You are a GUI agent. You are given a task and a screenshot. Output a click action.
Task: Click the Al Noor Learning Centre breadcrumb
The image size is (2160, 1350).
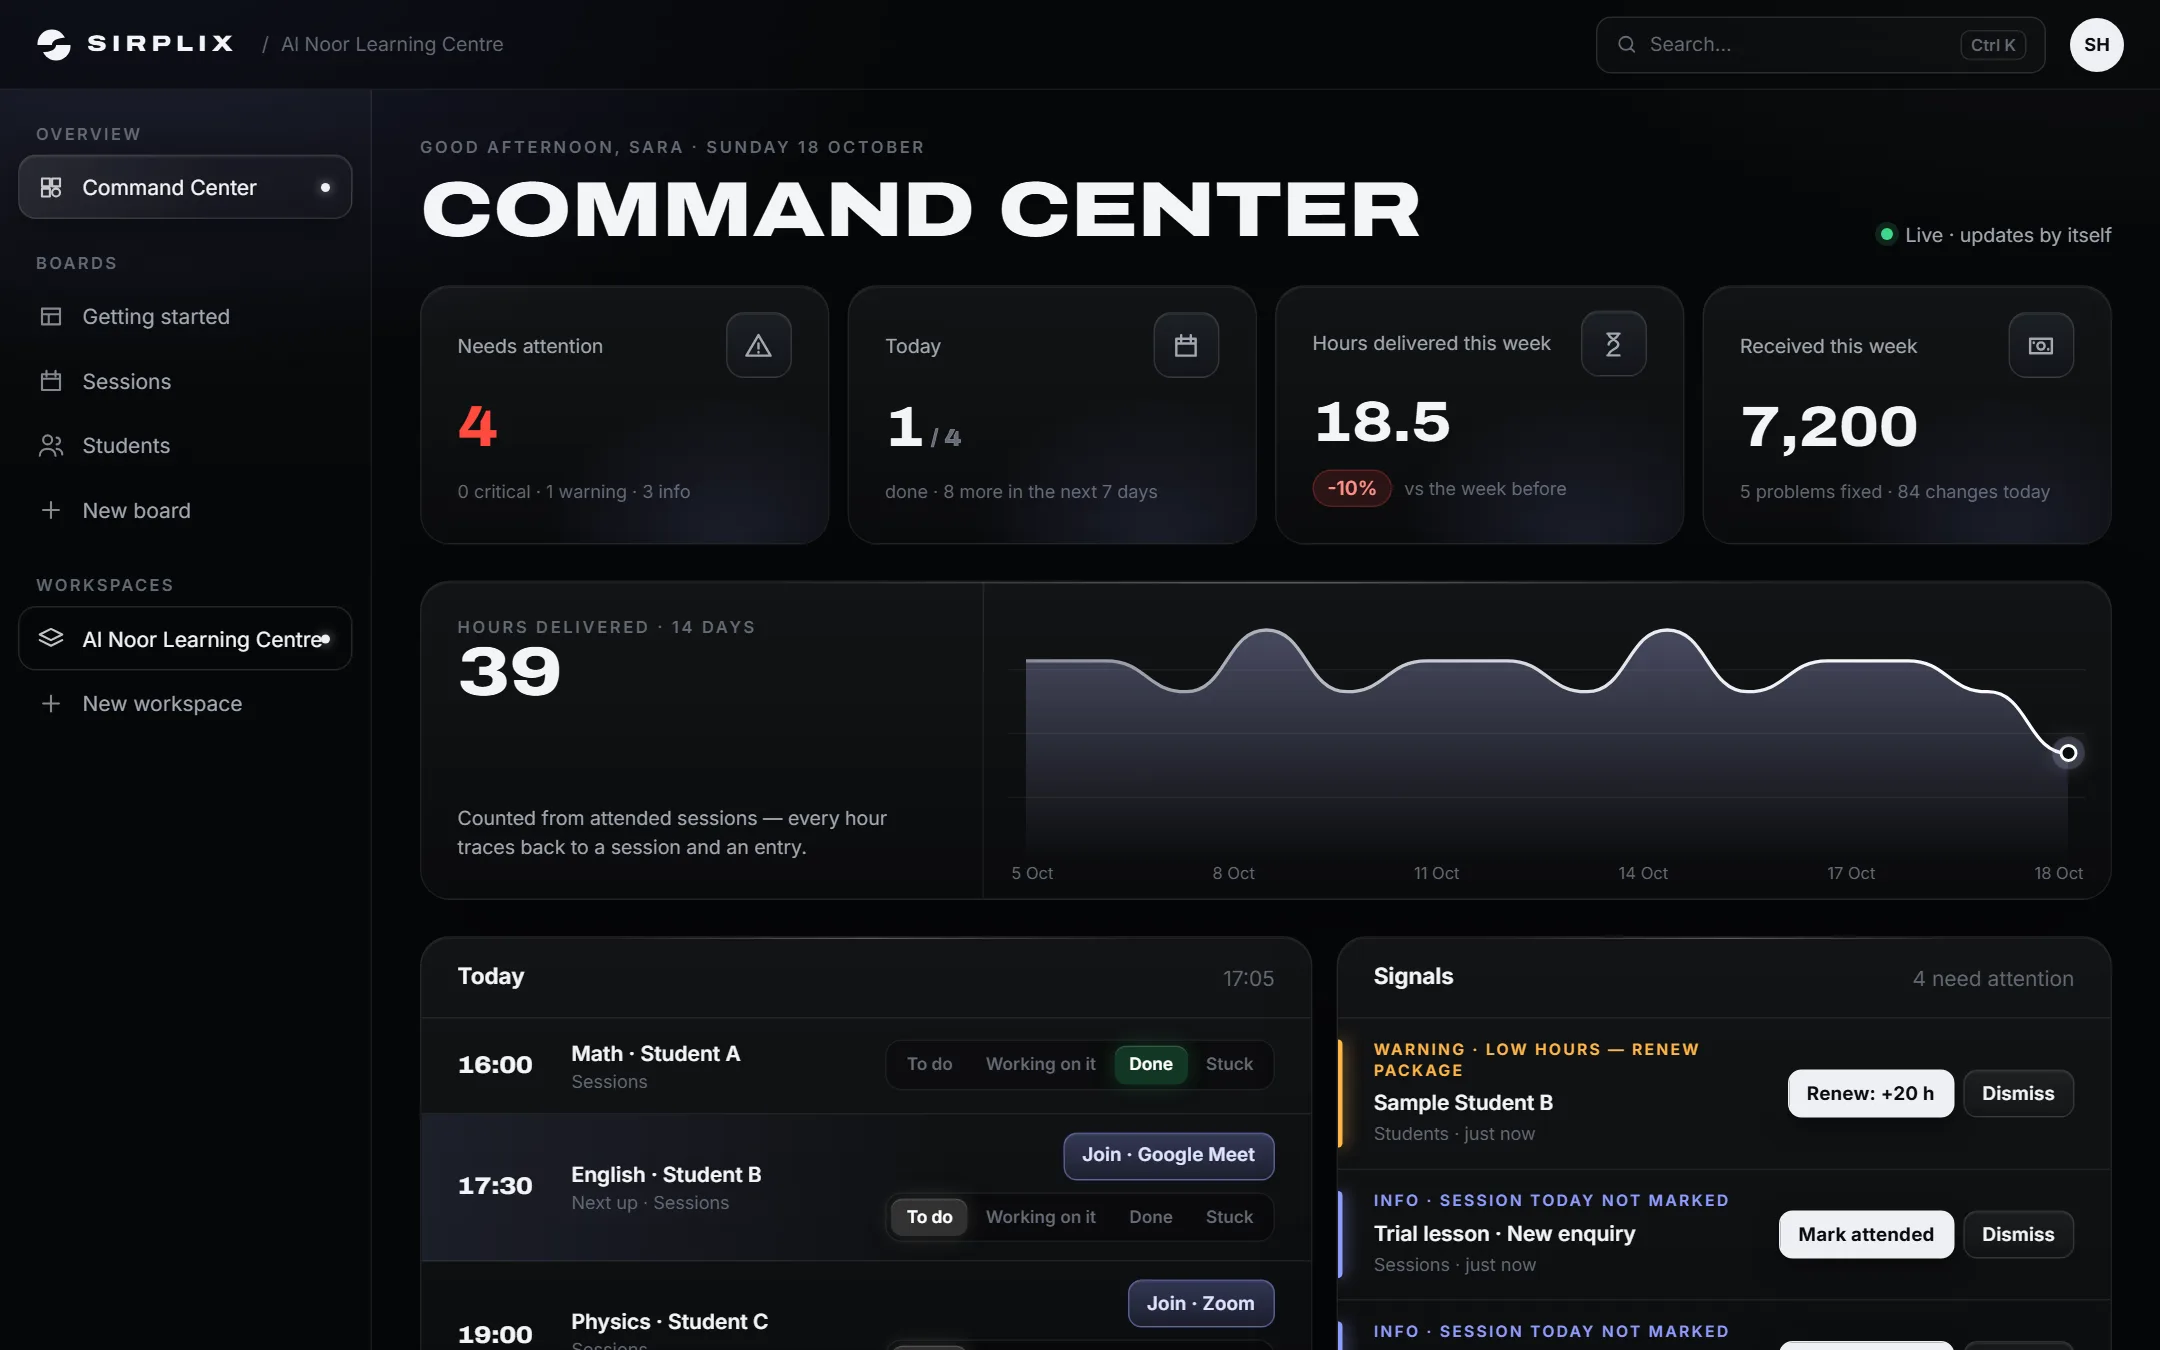coord(392,44)
